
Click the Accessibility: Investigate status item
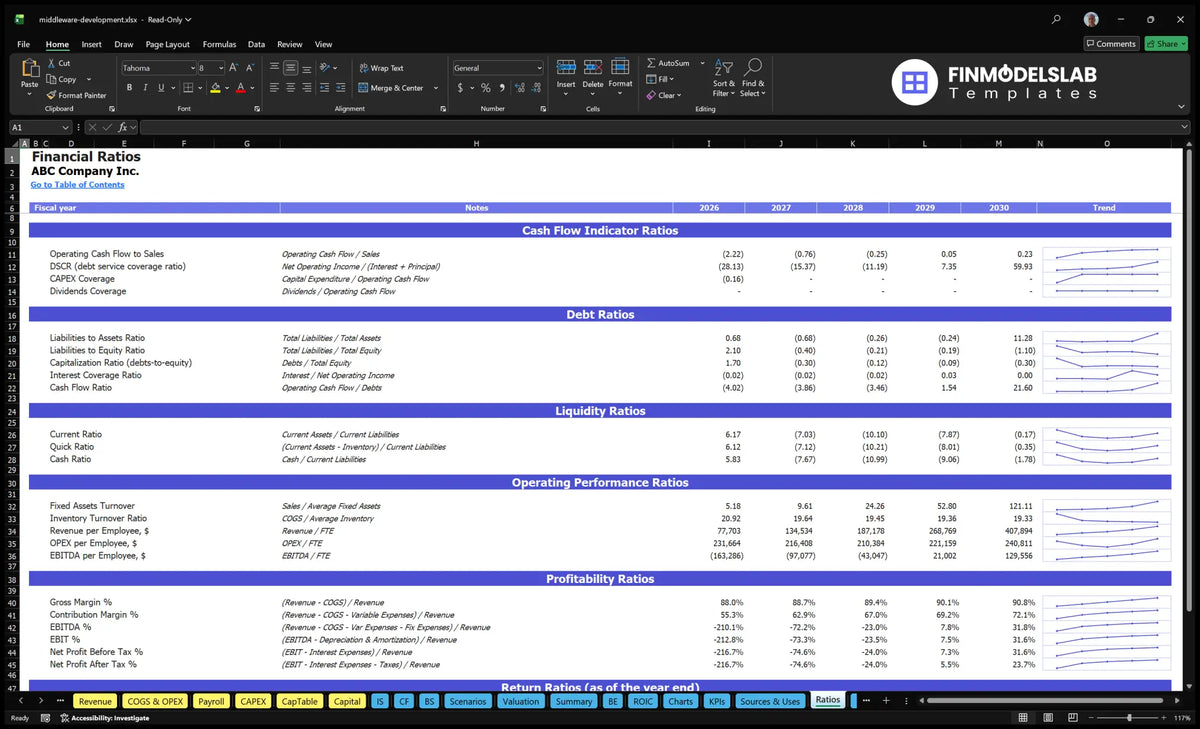tap(104, 718)
